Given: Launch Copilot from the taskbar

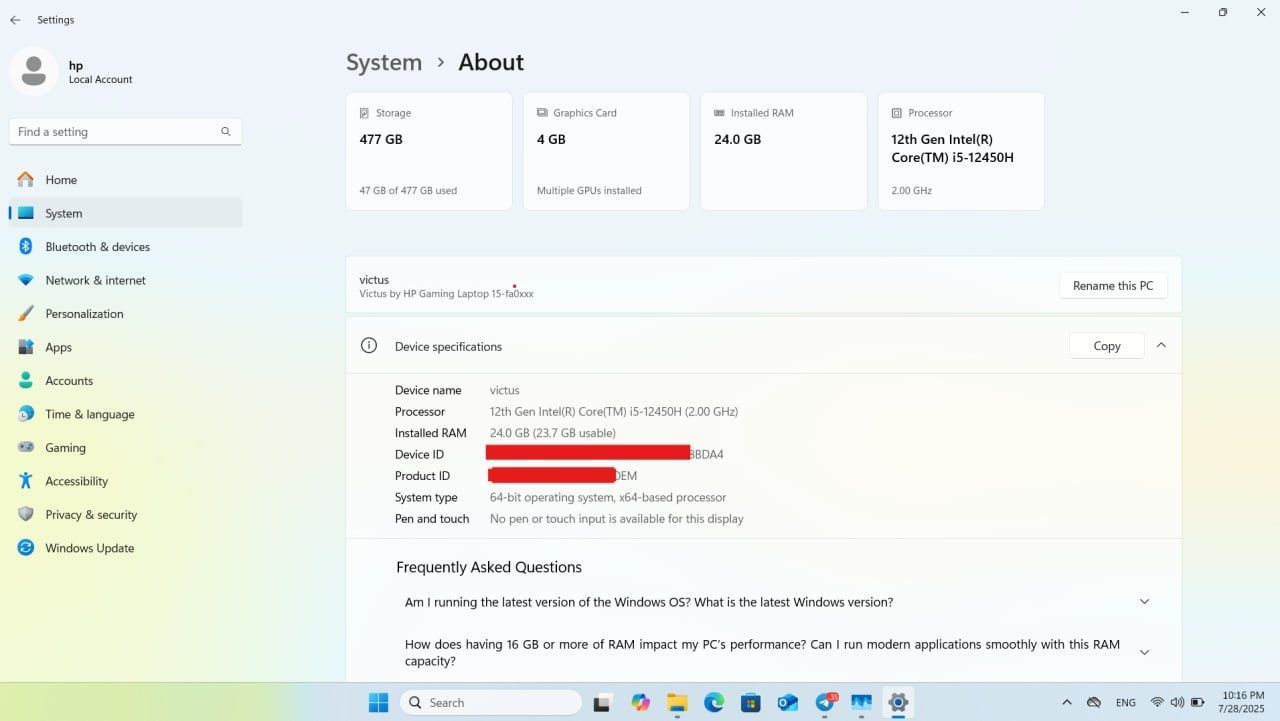Looking at the screenshot, I should [x=641, y=703].
